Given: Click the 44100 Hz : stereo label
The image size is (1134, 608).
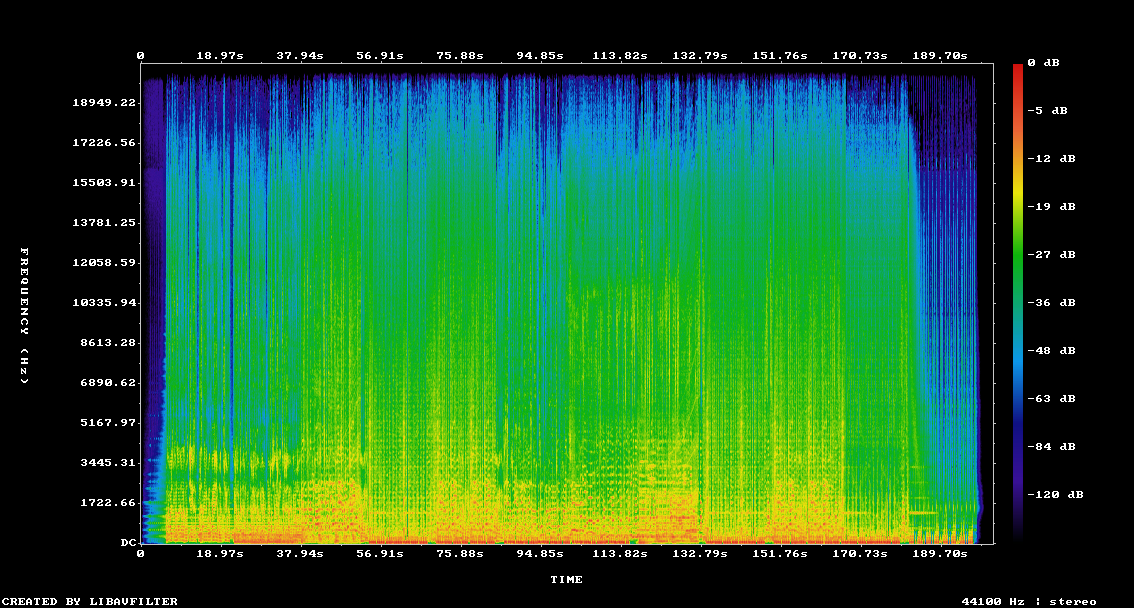Looking at the screenshot, I should click(1028, 601).
